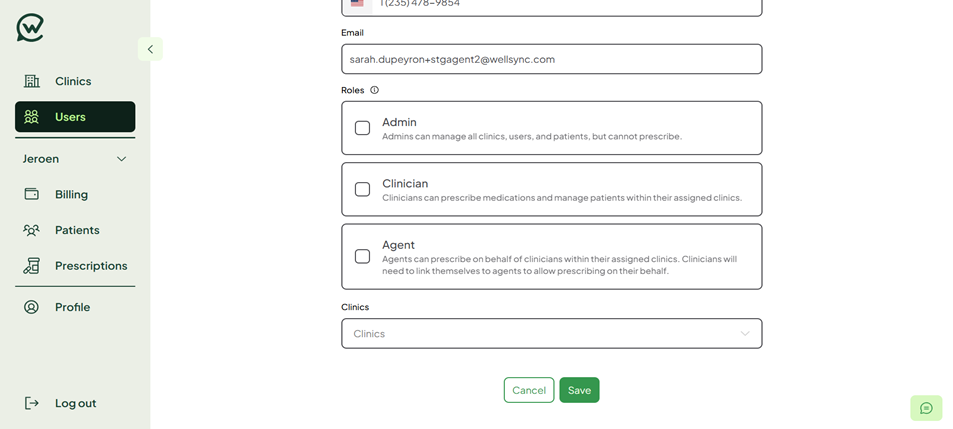
Task: Show the Roles info tooltip icon
Action: click(374, 90)
